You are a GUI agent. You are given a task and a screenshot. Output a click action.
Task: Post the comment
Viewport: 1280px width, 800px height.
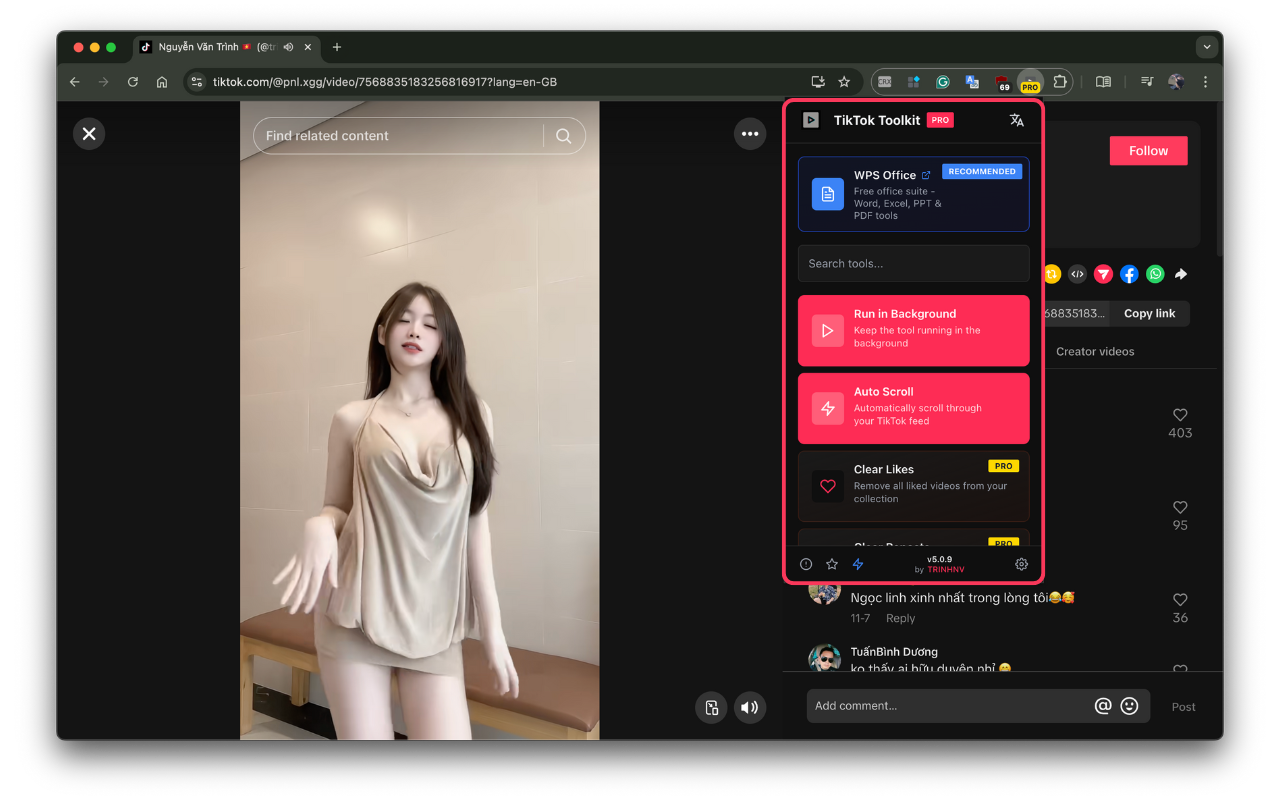click(x=1184, y=707)
